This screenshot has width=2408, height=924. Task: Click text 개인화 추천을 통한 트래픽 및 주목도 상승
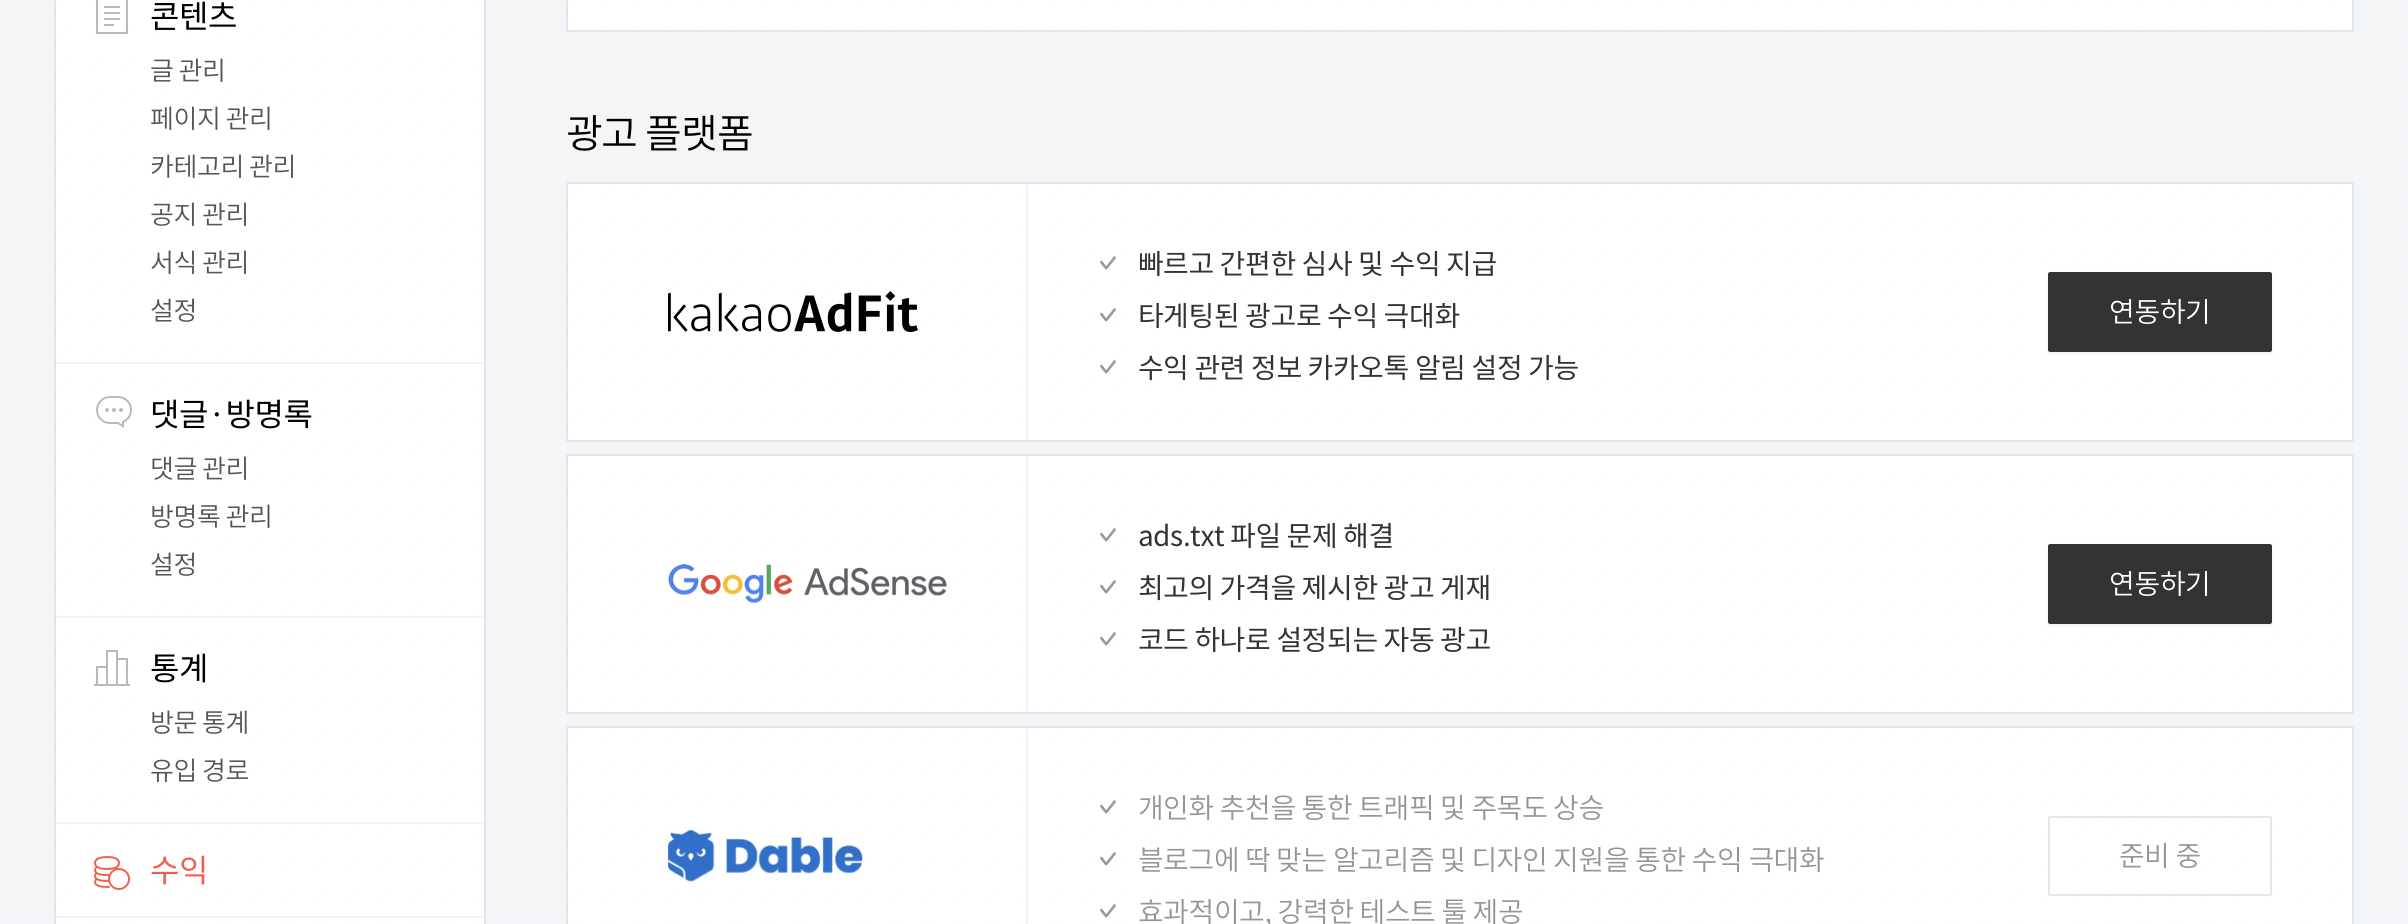(x=1371, y=807)
